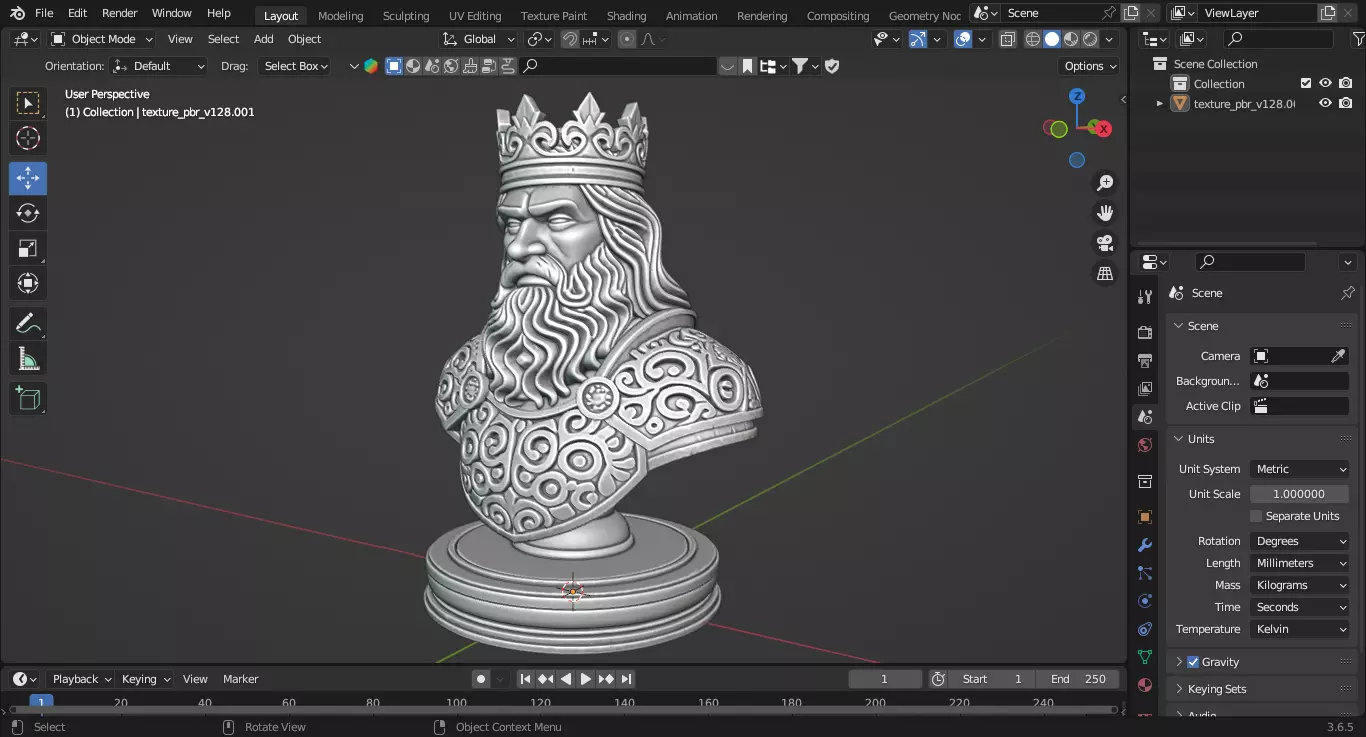Toggle snapping magnet in header
This screenshot has width=1366, height=737.
570,39
